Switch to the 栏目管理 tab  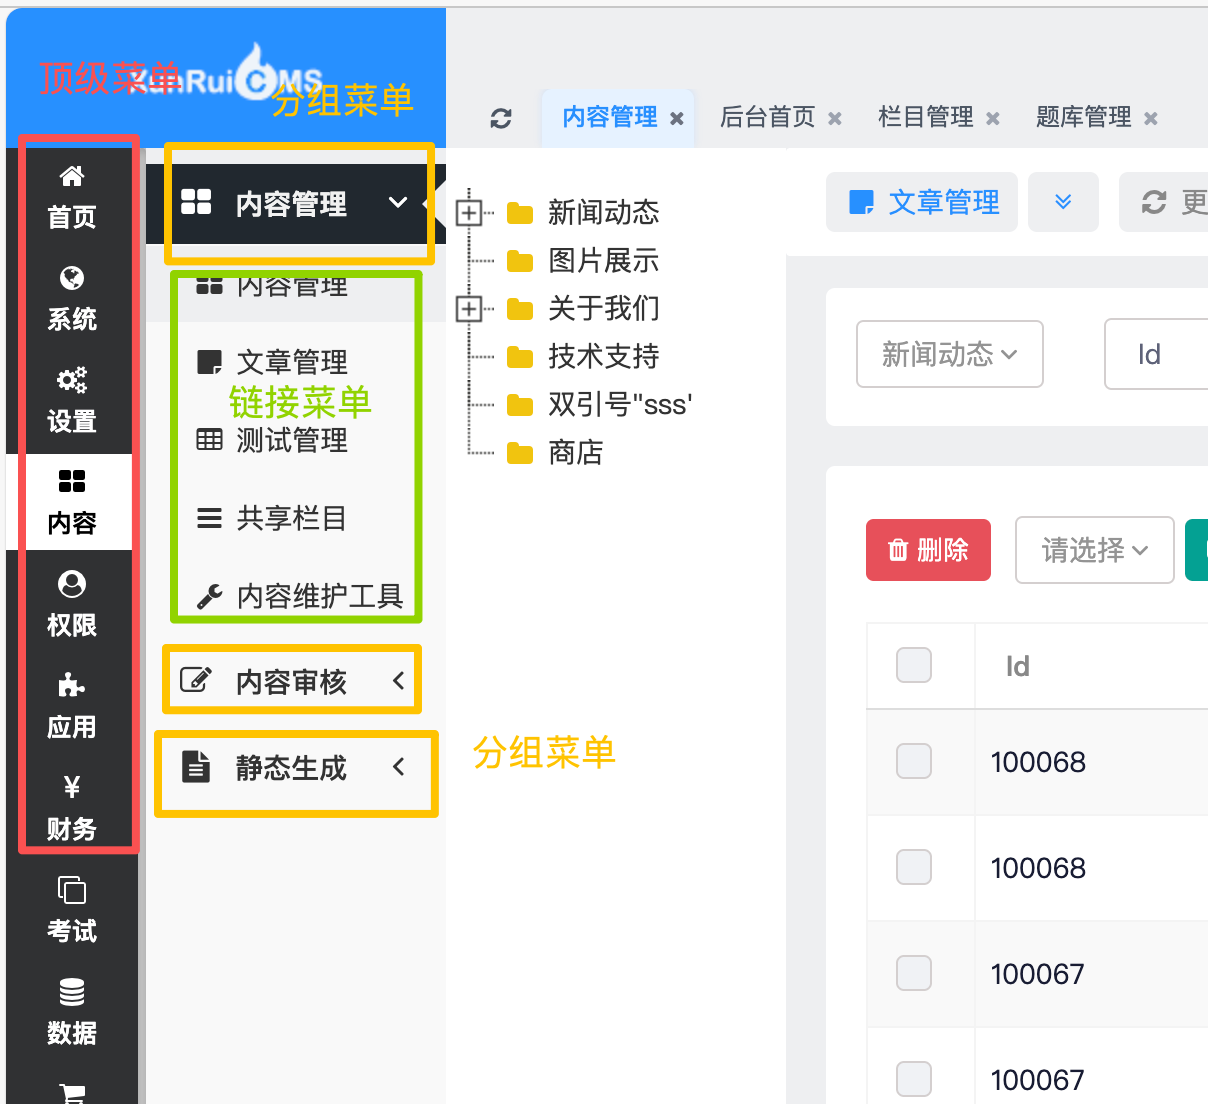coord(925,118)
